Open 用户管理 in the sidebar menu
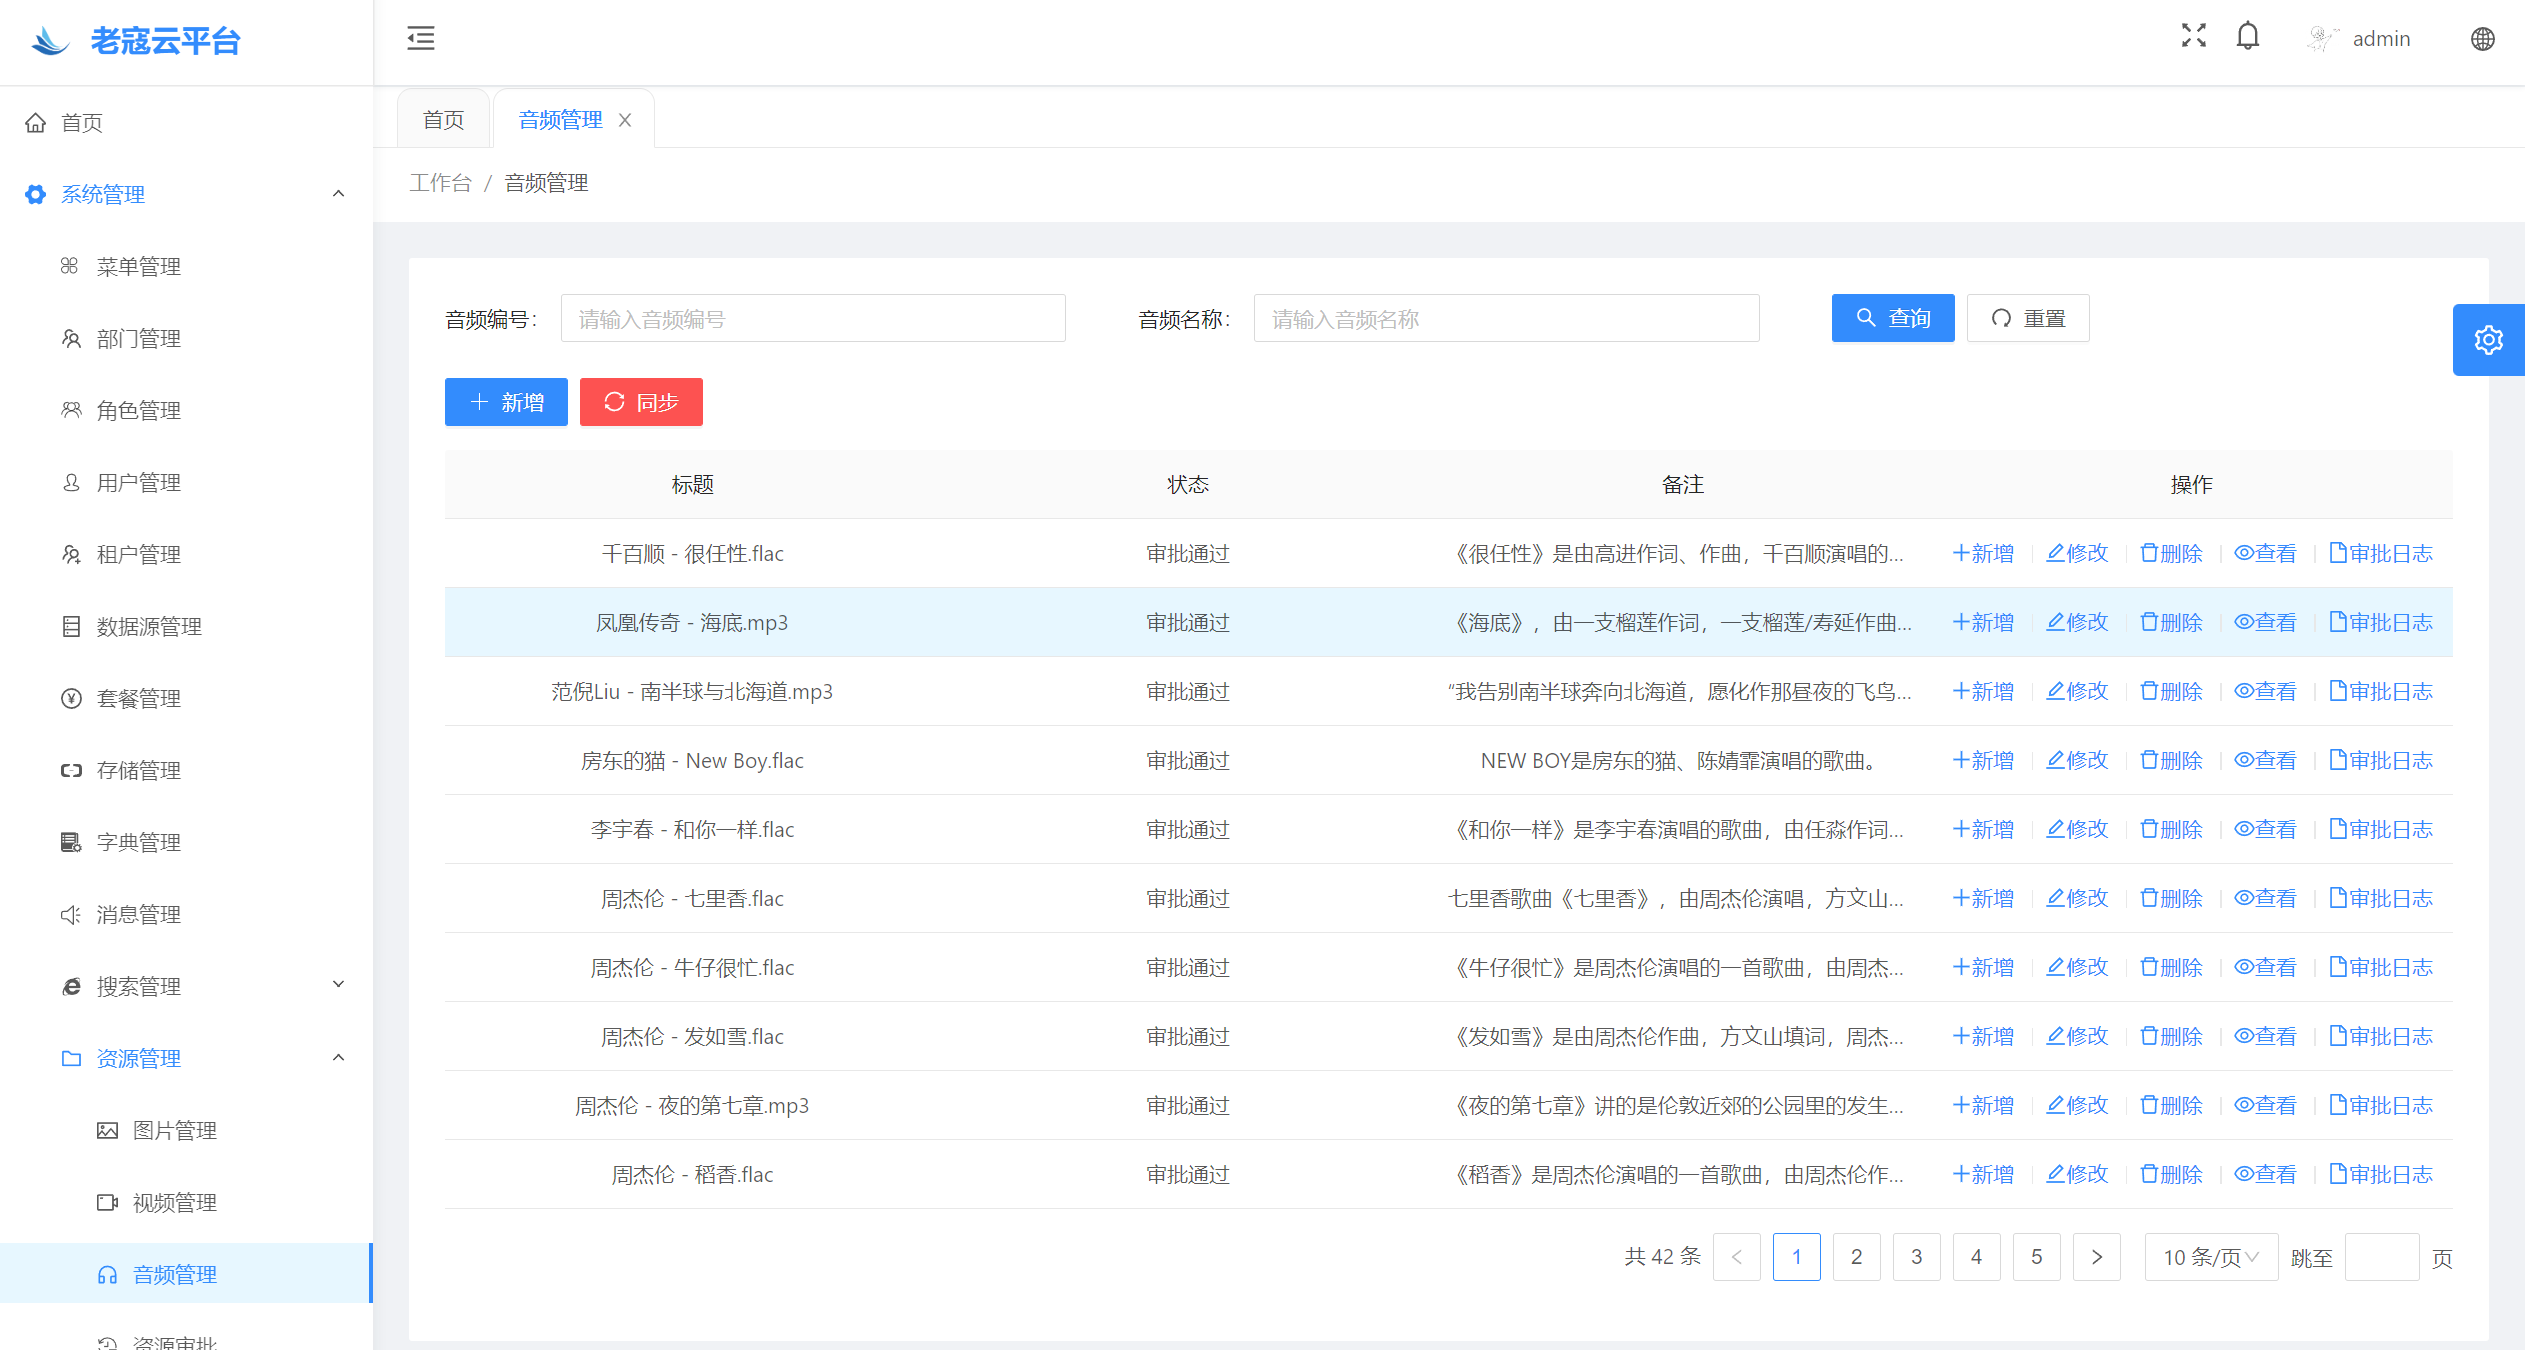 coord(139,482)
